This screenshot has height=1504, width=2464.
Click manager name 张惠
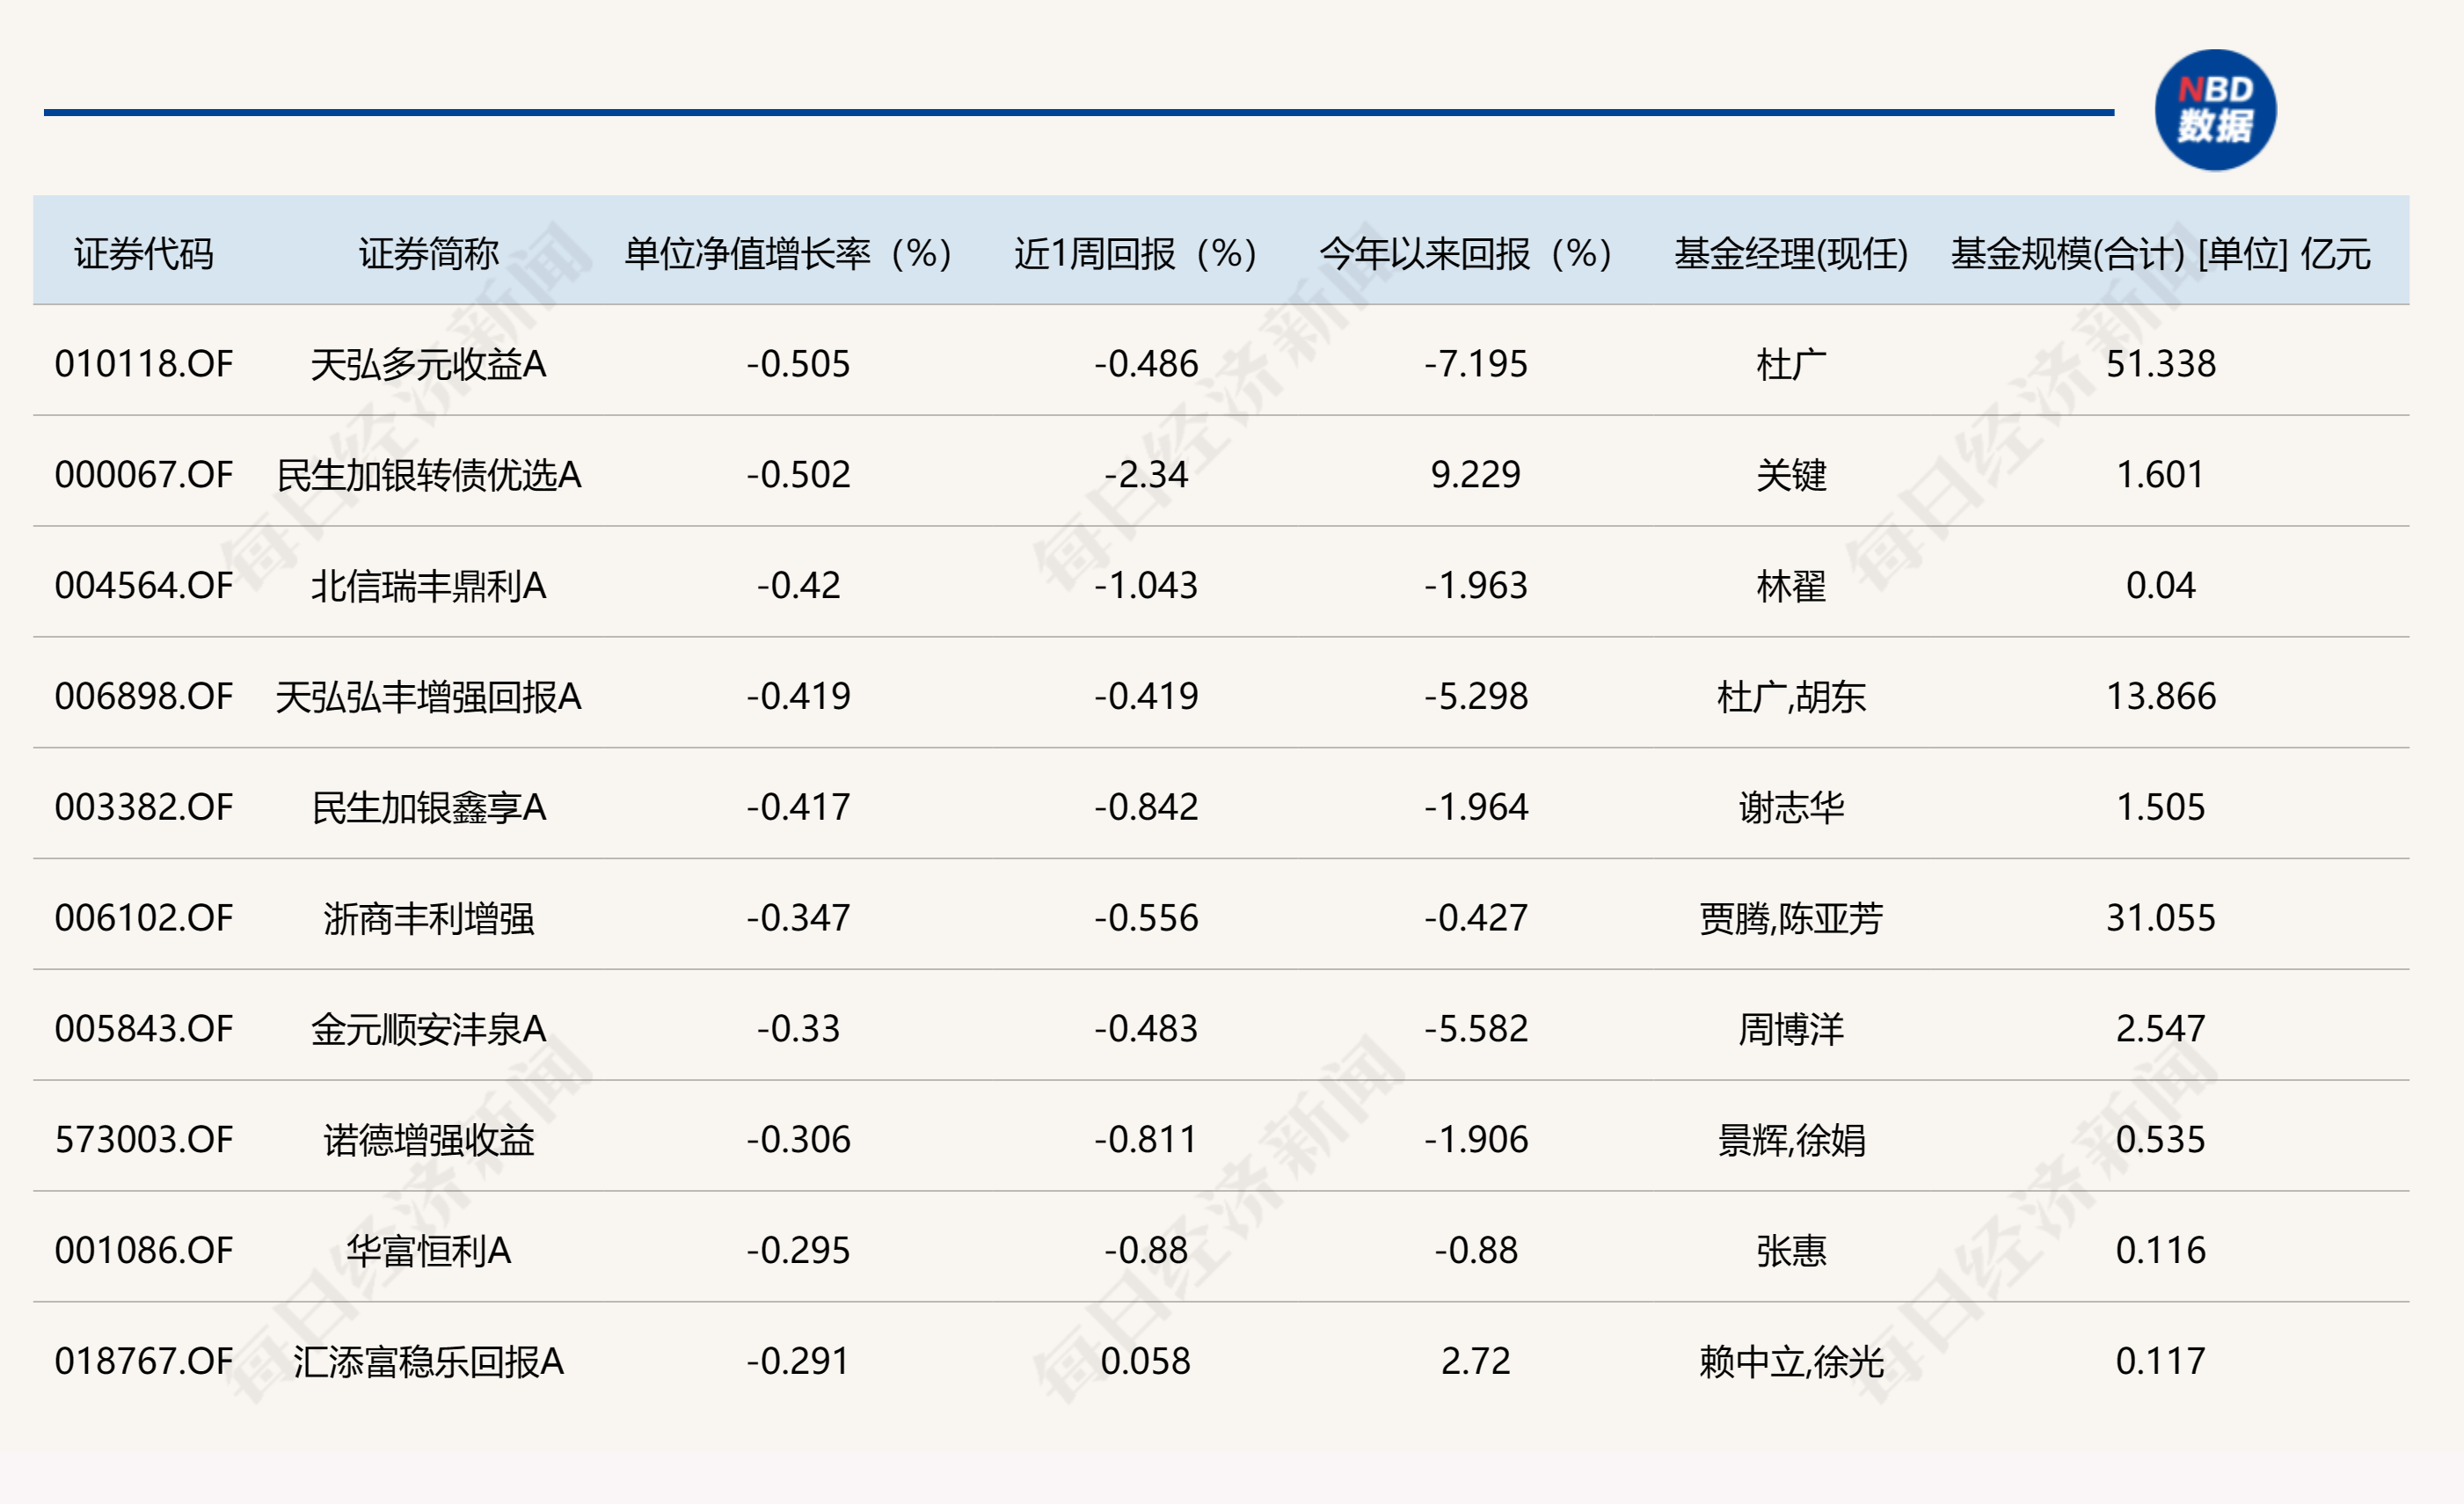(x=1791, y=1252)
